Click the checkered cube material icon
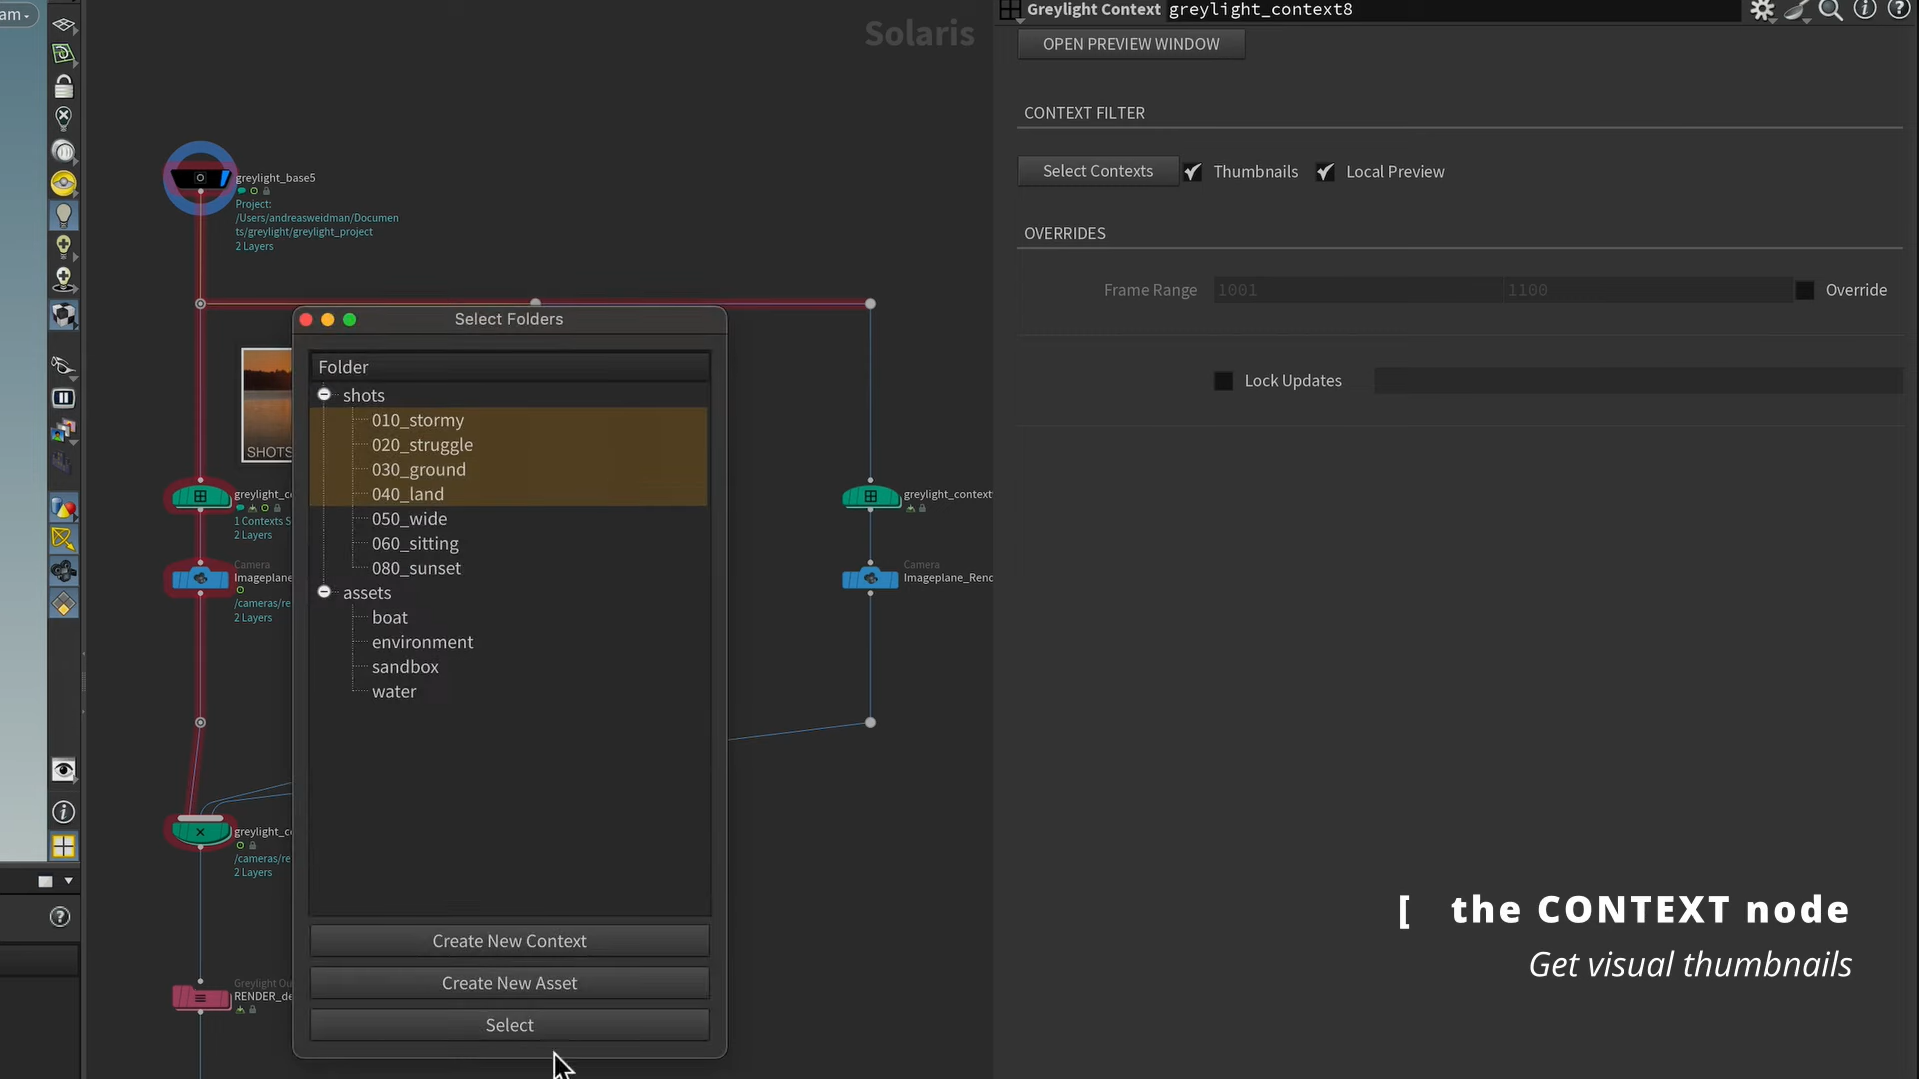The height and width of the screenshot is (1079, 1919). pos(63,316)
